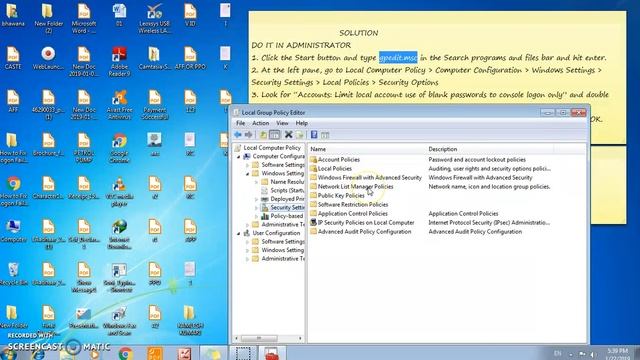Expand Windows Settings under User Configuration
This screenshot has width=640, height=360.
pyautogui.click(x=247, y=250)
